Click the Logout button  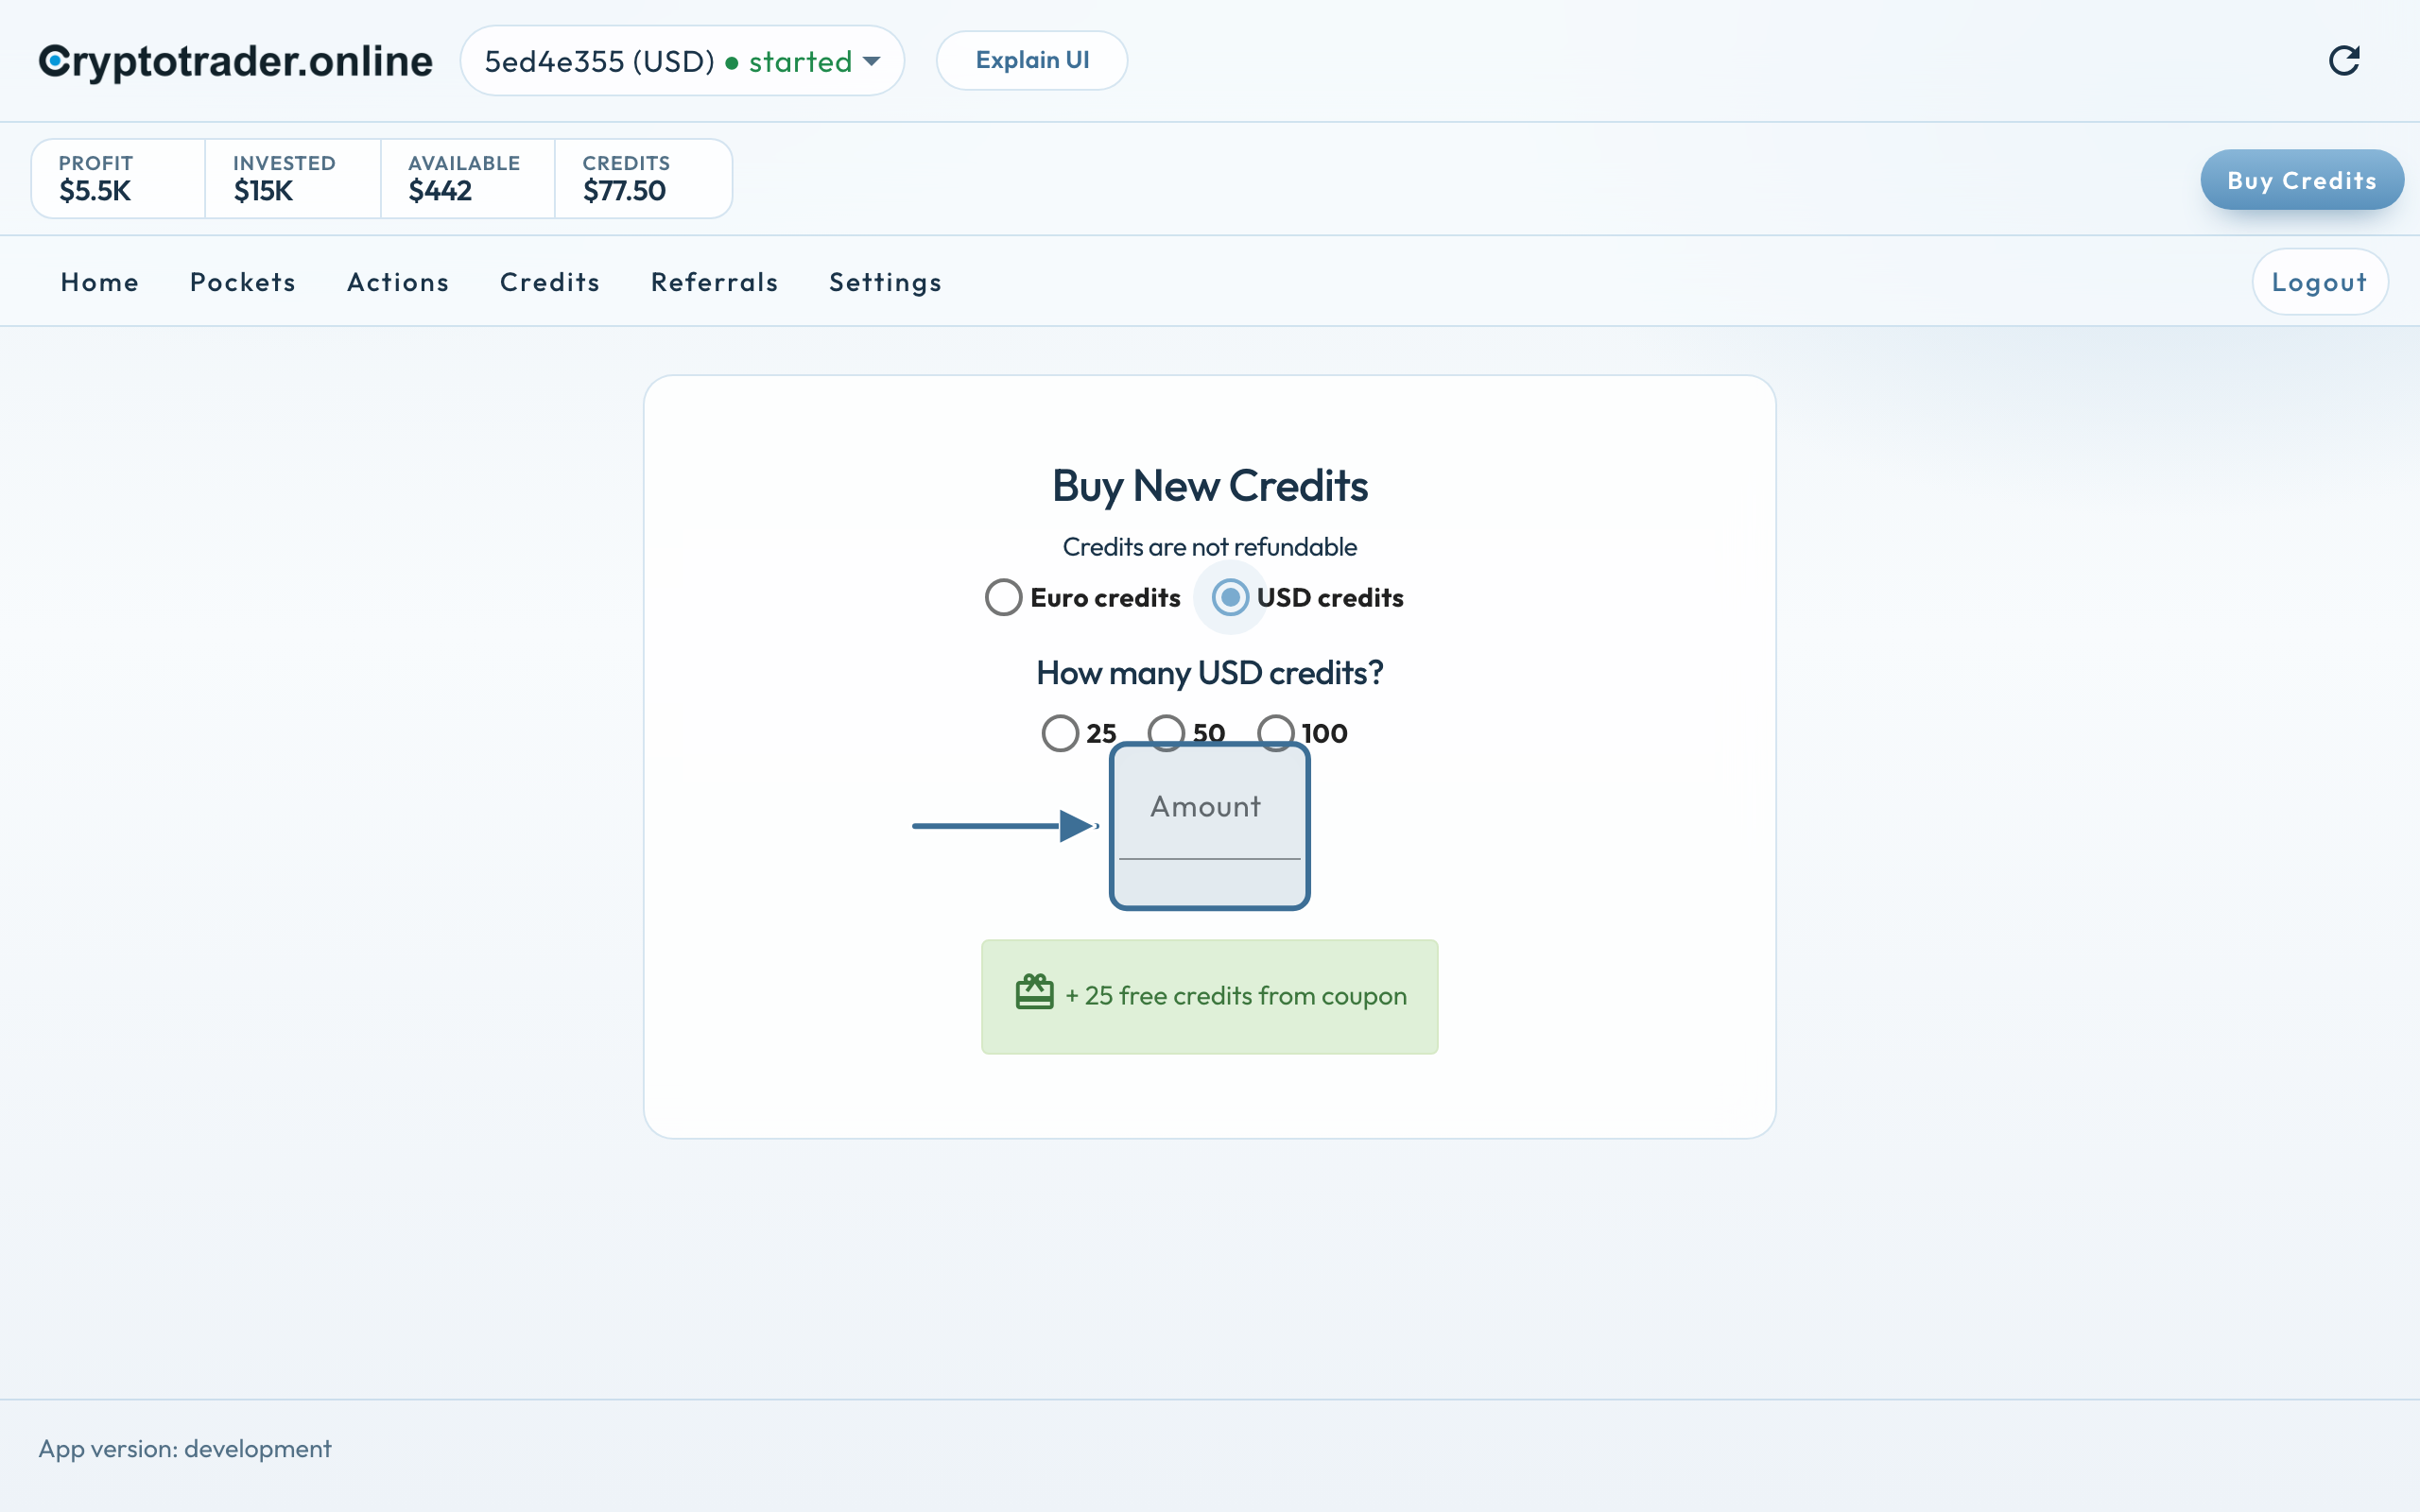coord(2320,282)
